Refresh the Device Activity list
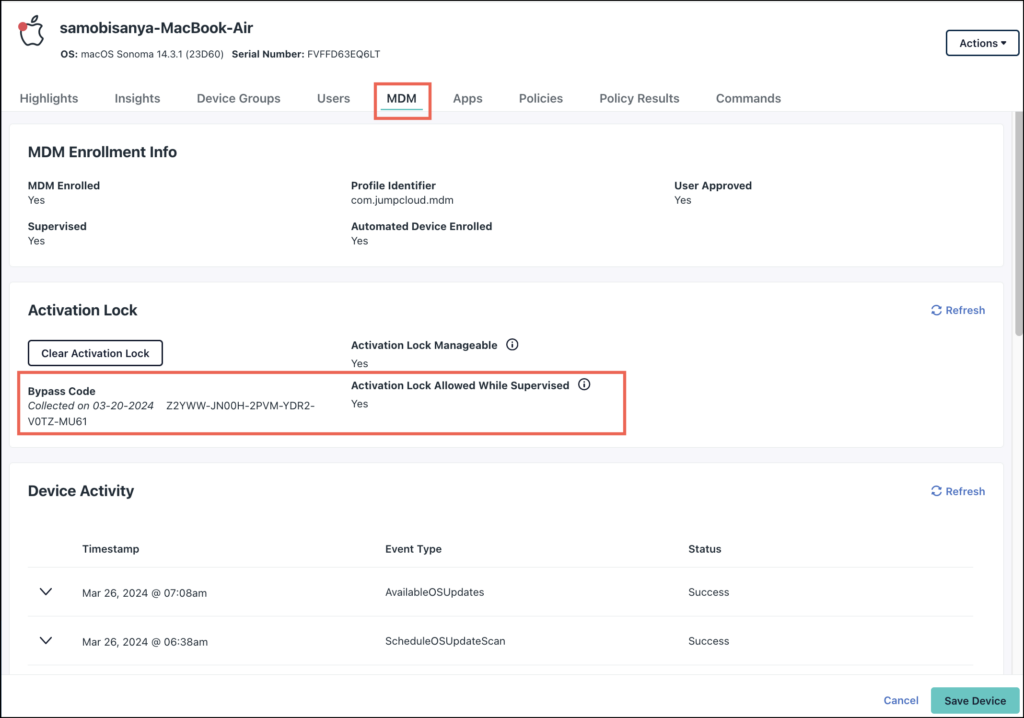The height and width of the screenshot is (718, 1024). [957, 491]
